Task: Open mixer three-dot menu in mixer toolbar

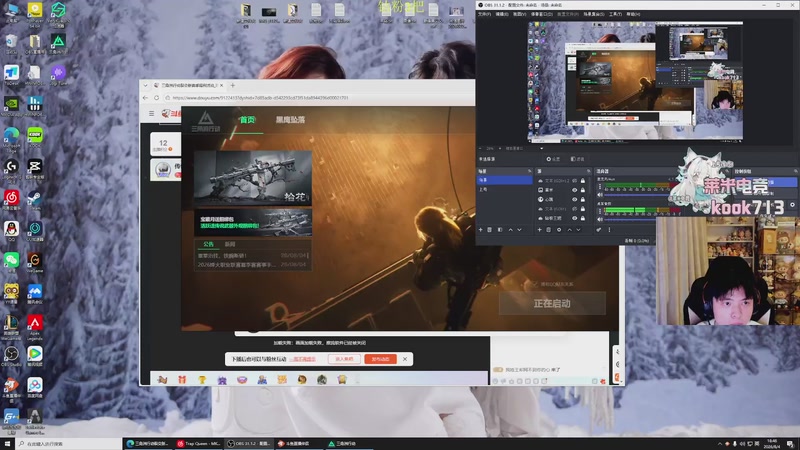Action: (x=609, y=230)
